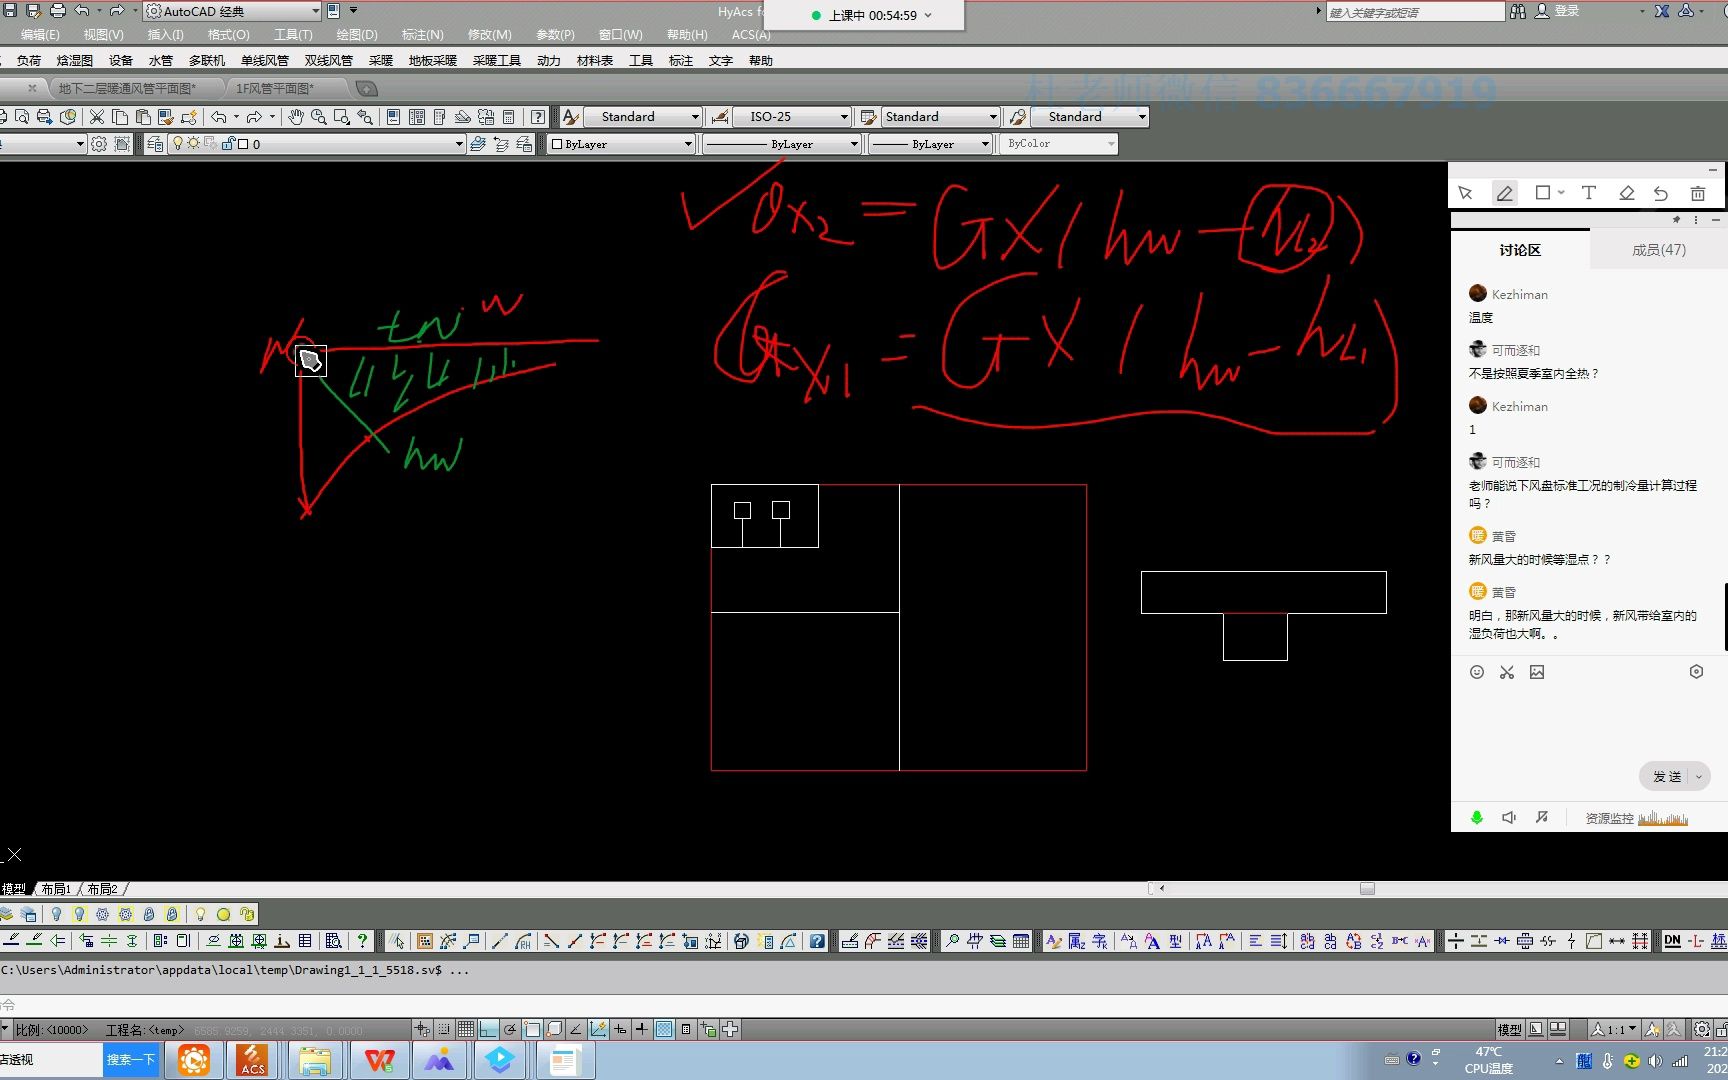Click the horizontal scrollbar thumb of the drawing area
This screenshot has width=1728, height=1080.
[1367, 888]
